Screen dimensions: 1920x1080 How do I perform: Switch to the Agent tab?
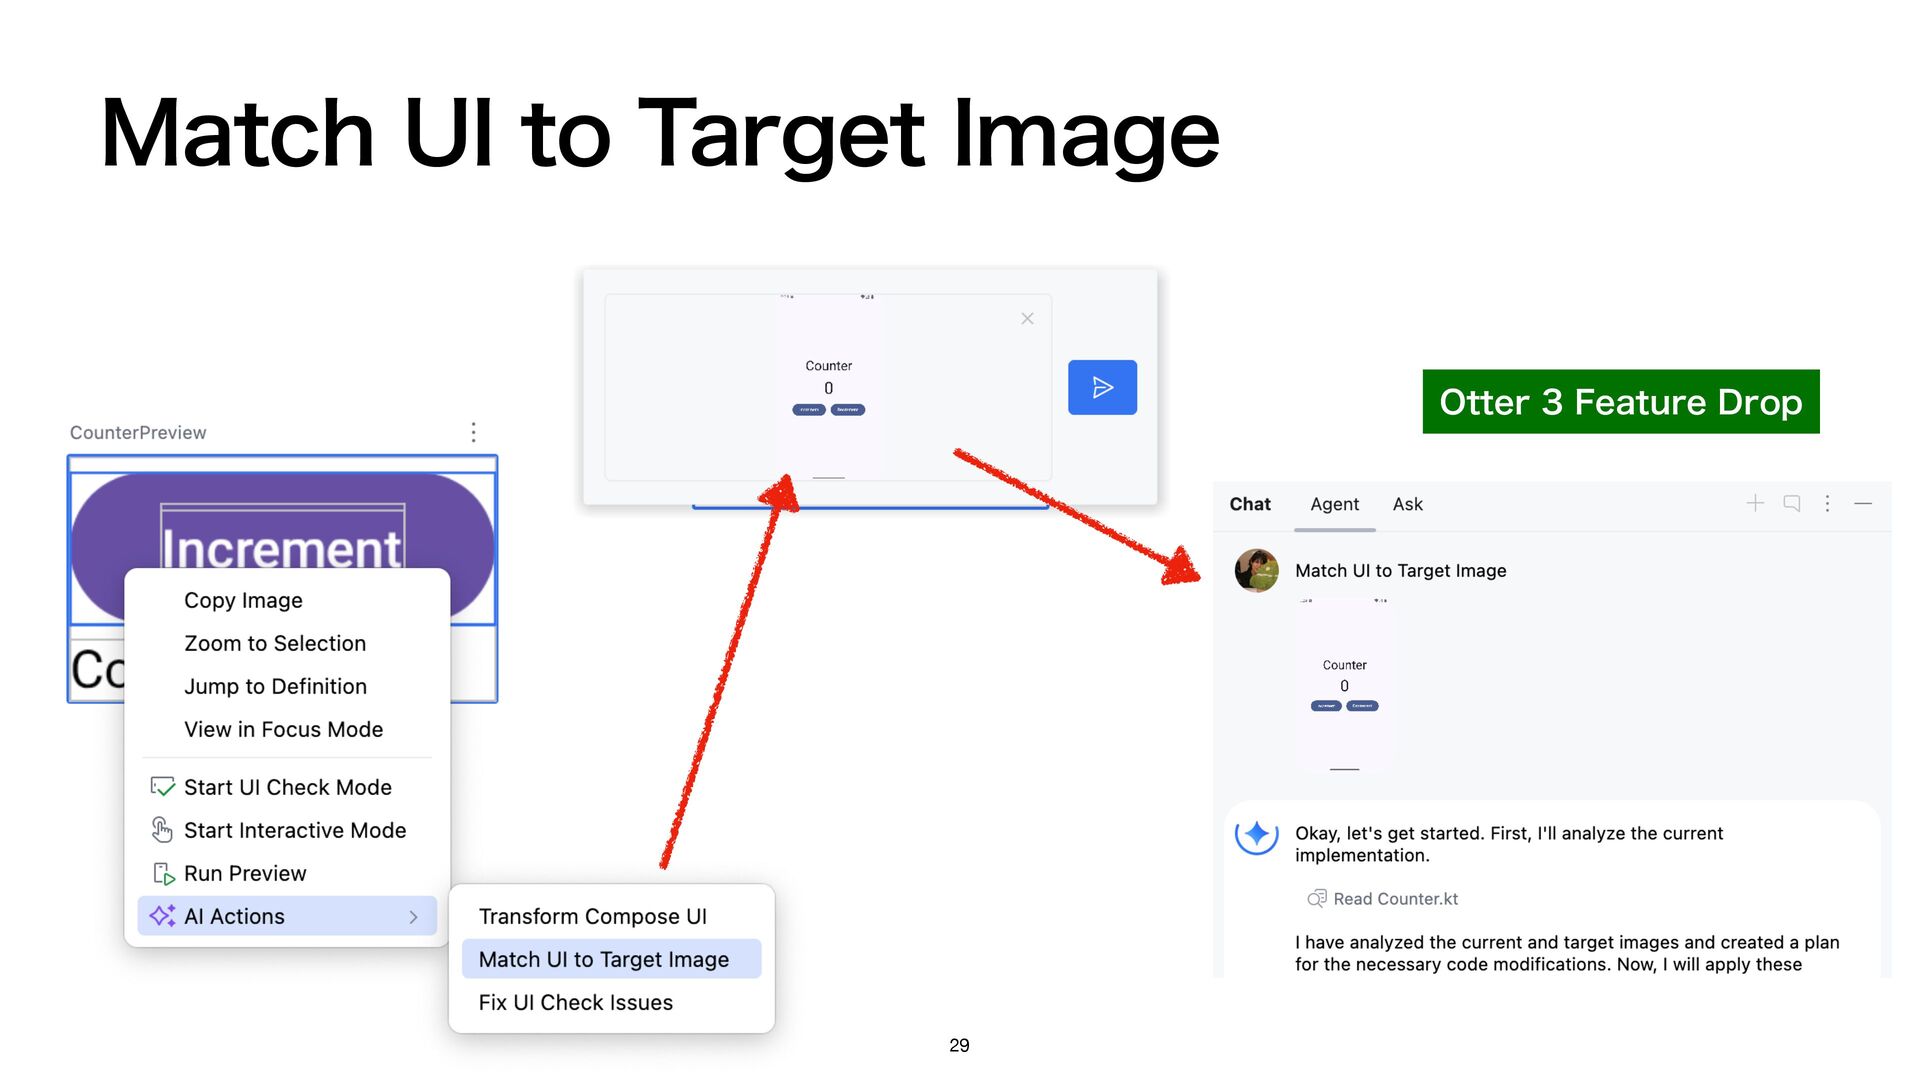1334,504
